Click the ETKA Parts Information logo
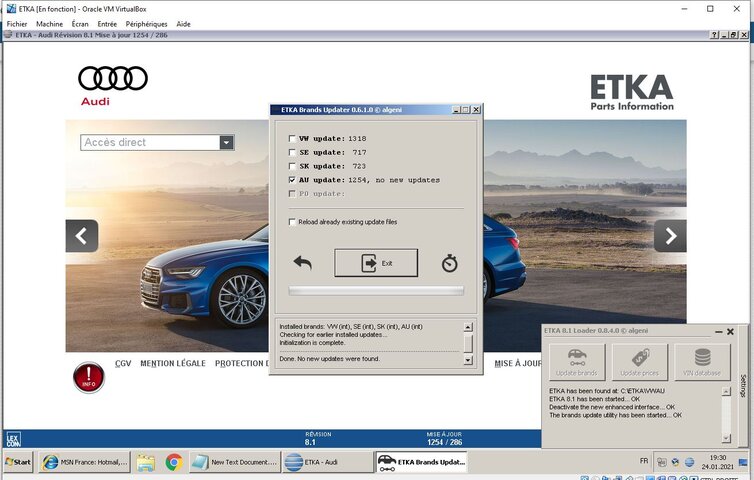The image size is (754, 480). (632, 92)
